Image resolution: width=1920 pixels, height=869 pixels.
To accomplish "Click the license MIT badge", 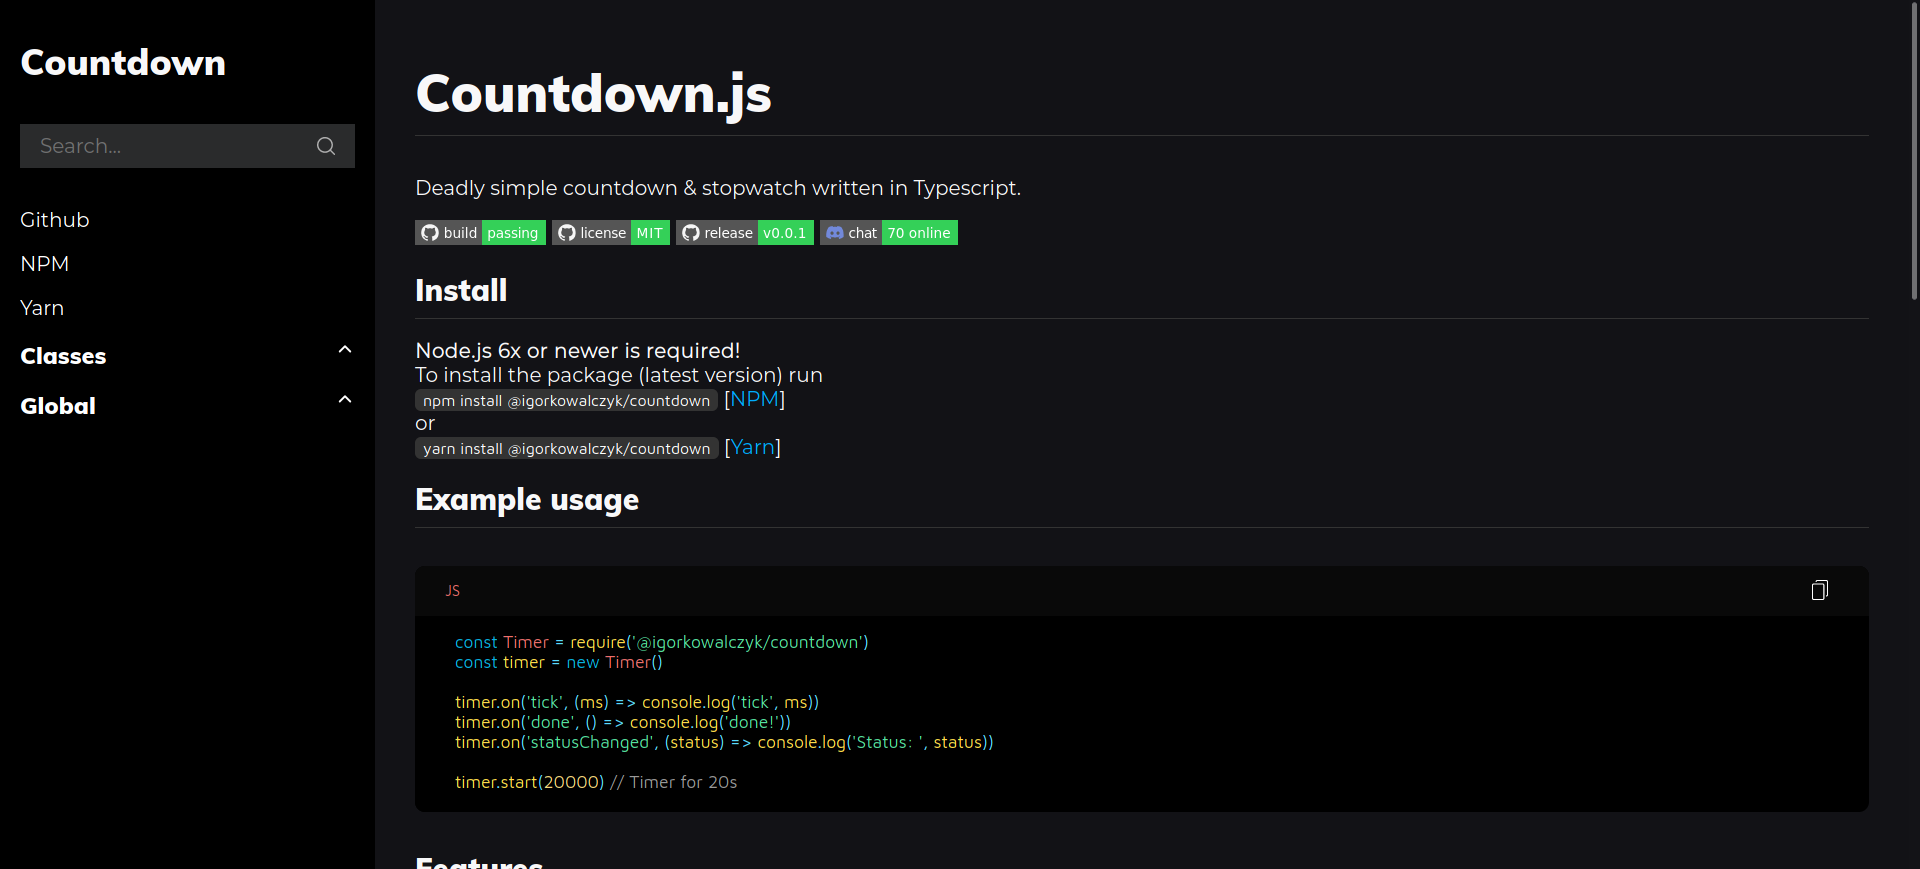I will [x=610, y=233].
